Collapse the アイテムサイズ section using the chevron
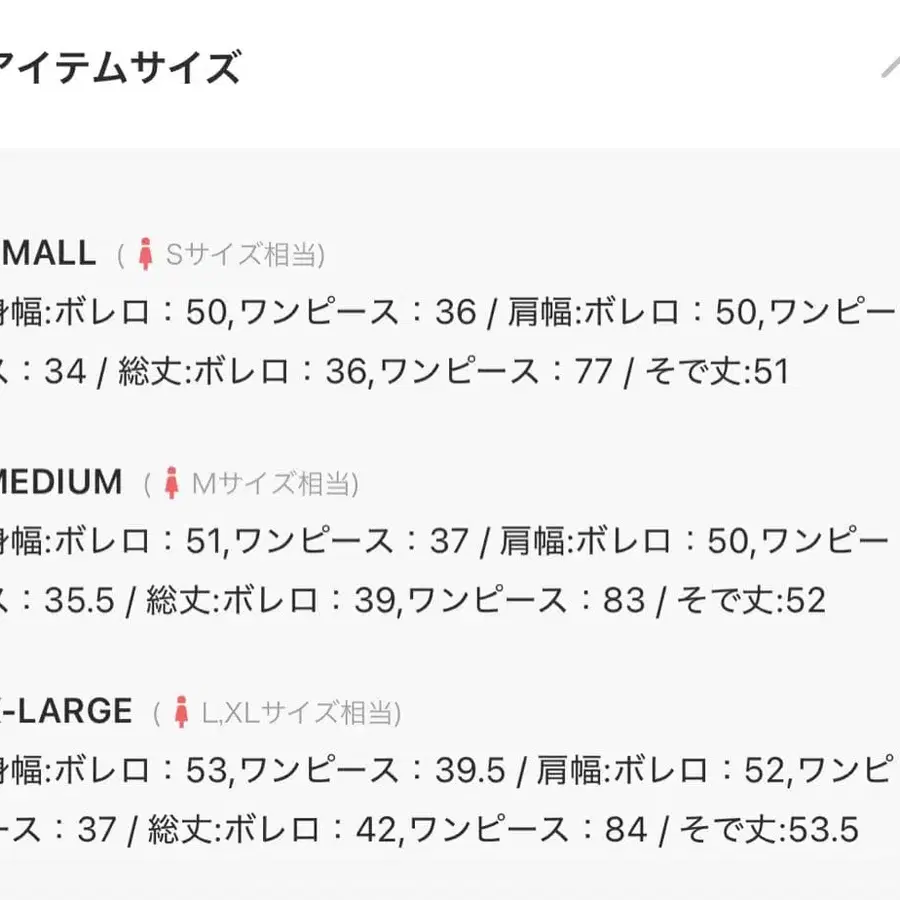The width and height of the screenshot is (900, 900). point(890,68)
